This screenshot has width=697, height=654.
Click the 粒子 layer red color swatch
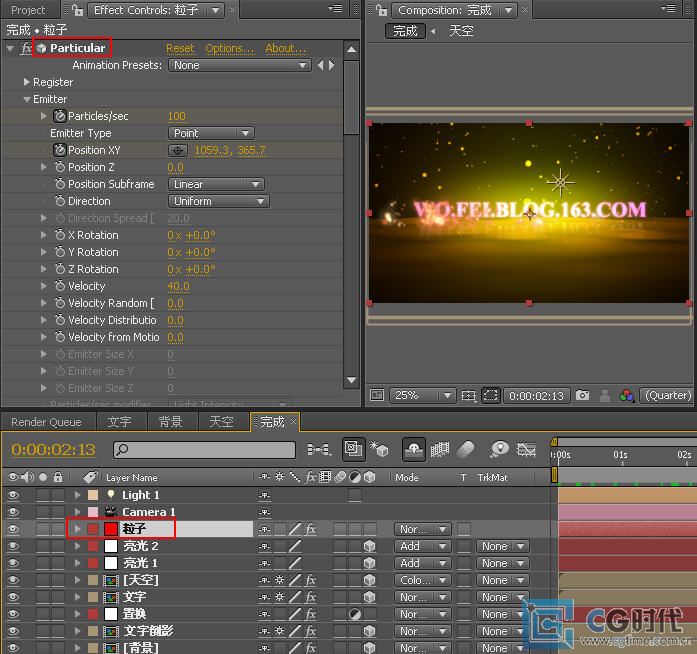pos(111,529)
